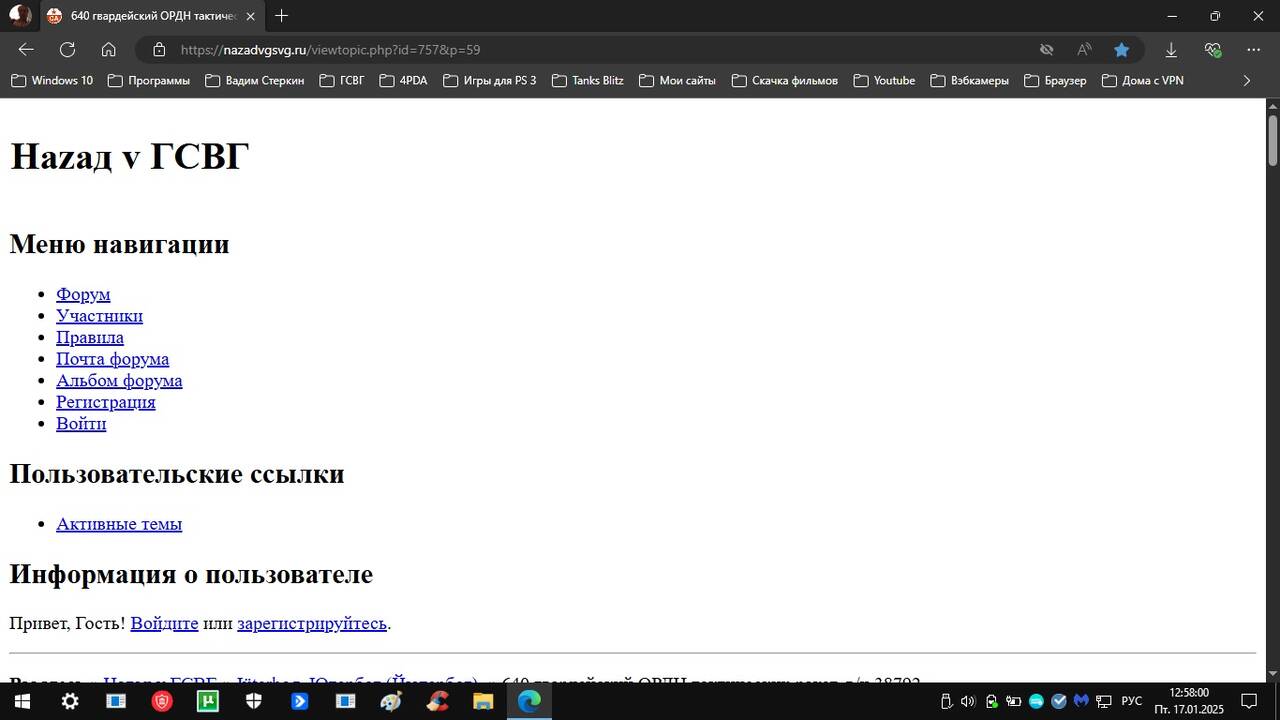This screenshot has height=720, width=1280.
Task: Open the Мои сайты bookmarks folder
Action: (677, 80)
